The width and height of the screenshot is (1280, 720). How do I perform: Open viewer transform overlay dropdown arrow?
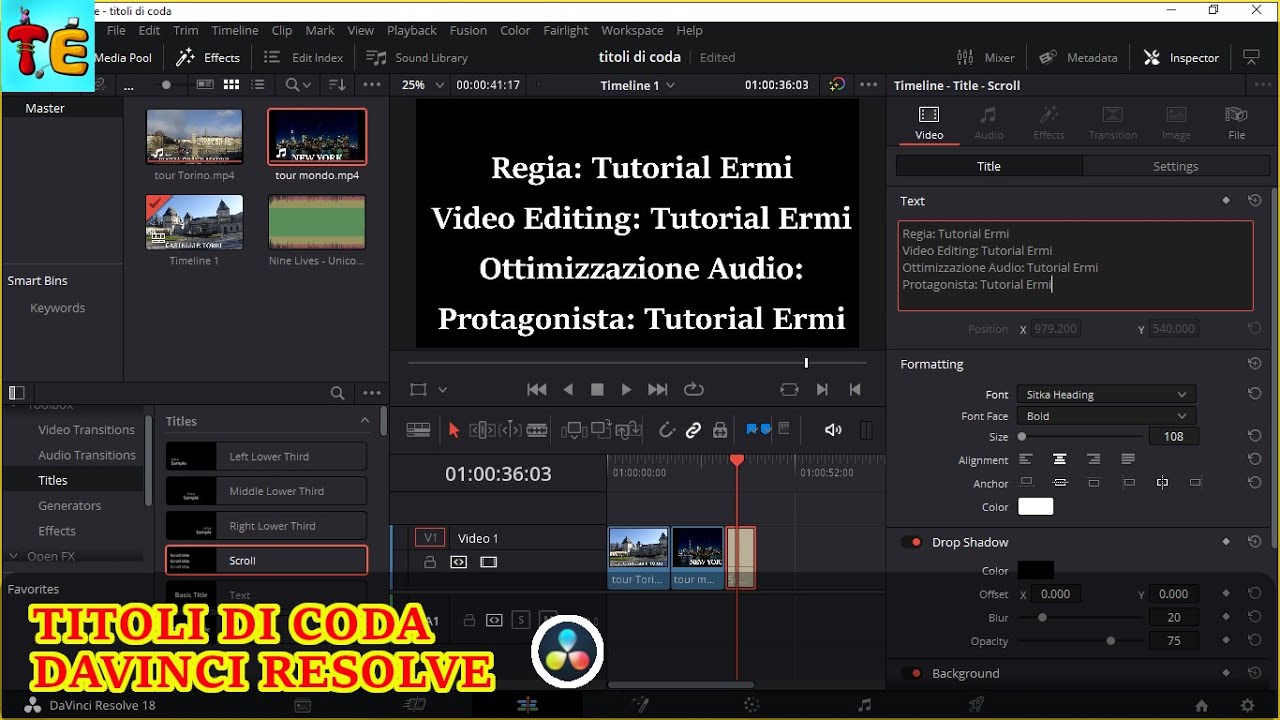click(x=442, y=389)
